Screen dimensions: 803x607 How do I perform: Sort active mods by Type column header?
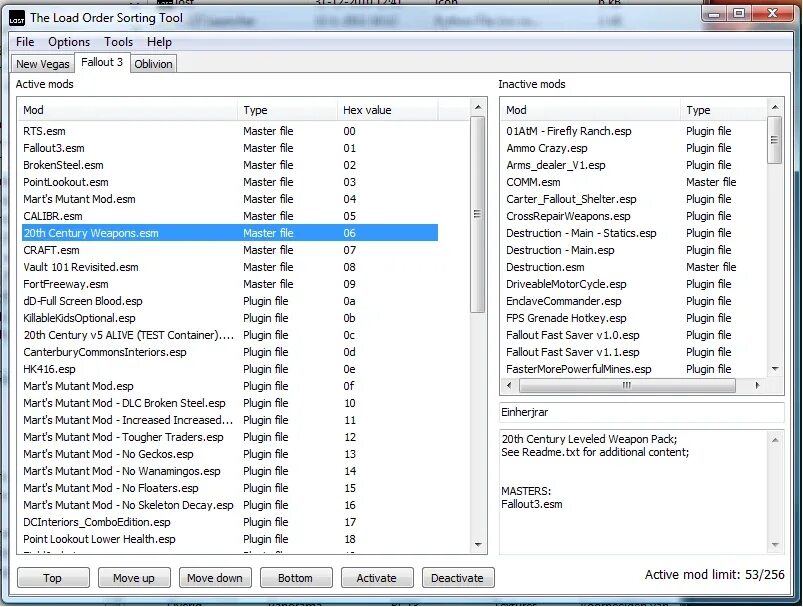[287, 110]
